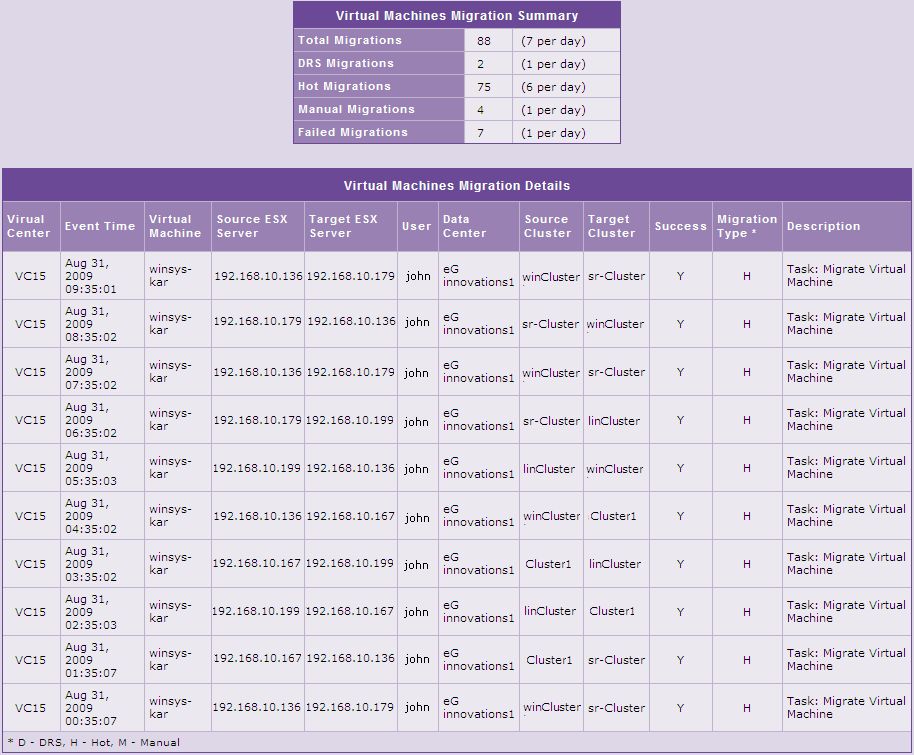Click the (6 per day) rate
Viewport: 914px width, 755px height.
pos(553,87)
